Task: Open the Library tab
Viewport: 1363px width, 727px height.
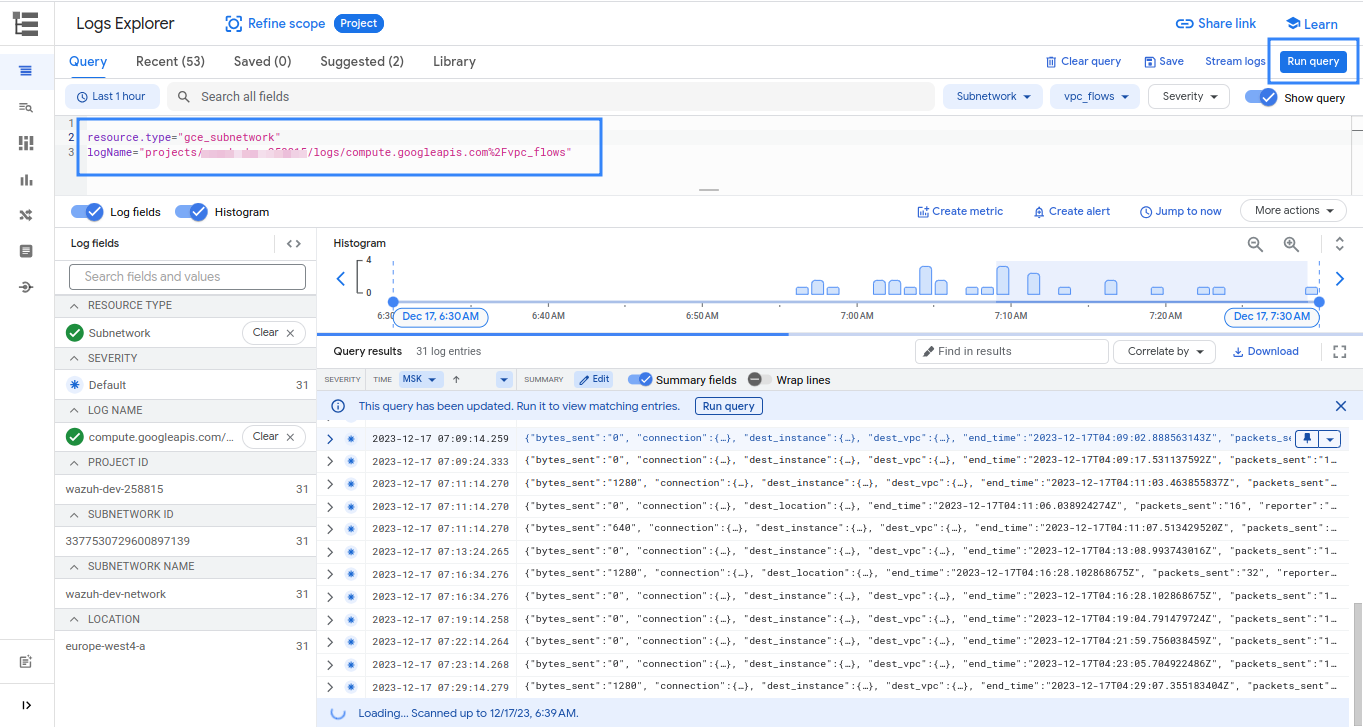Action: coord(454,61)
